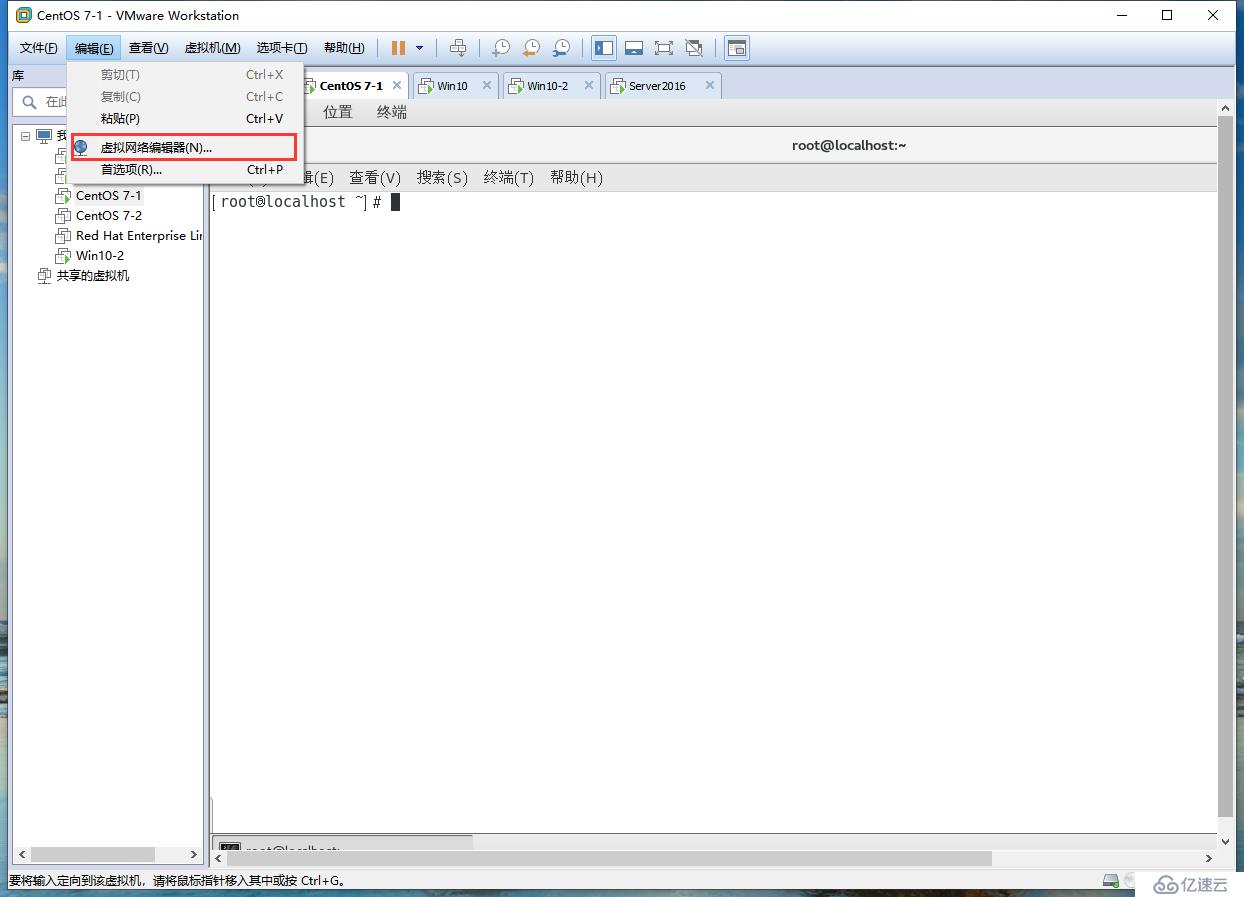Viewport: 1244px width, 897px height.
Task: Click the shared VMs network icon
Action: (x=44, y=276)
